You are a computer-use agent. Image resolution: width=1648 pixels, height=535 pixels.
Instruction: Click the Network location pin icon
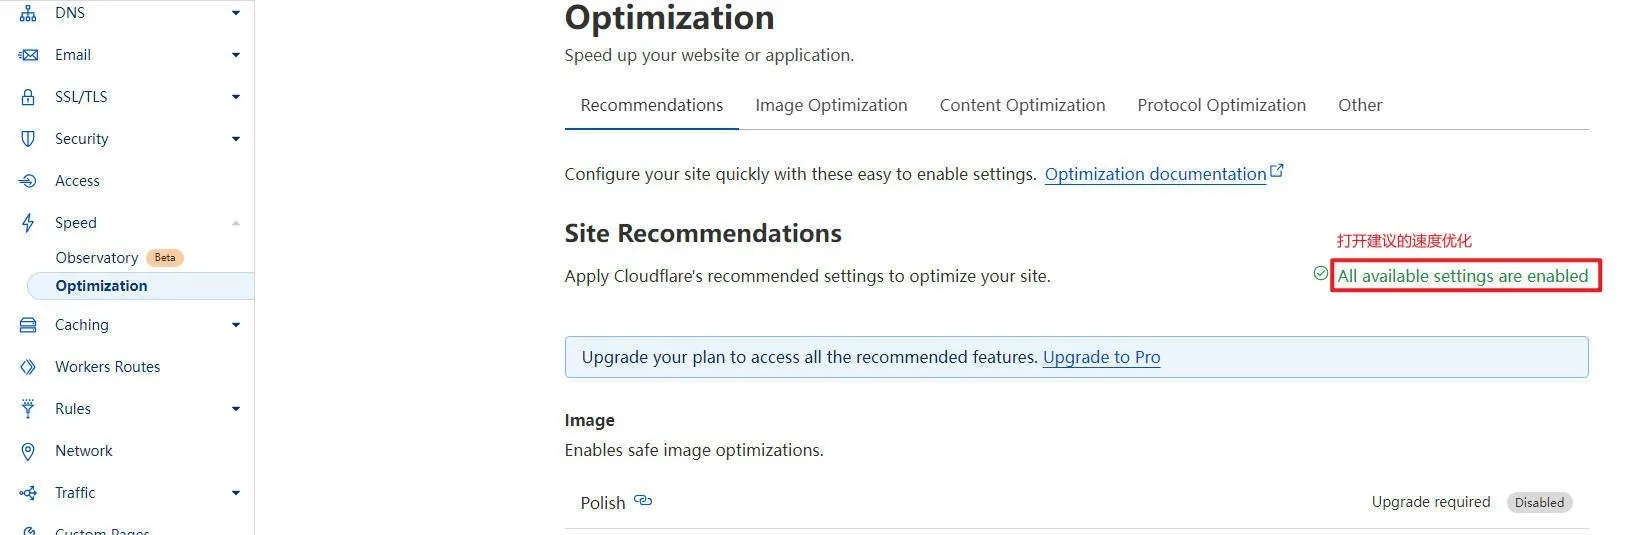click(x=28, y=451)
